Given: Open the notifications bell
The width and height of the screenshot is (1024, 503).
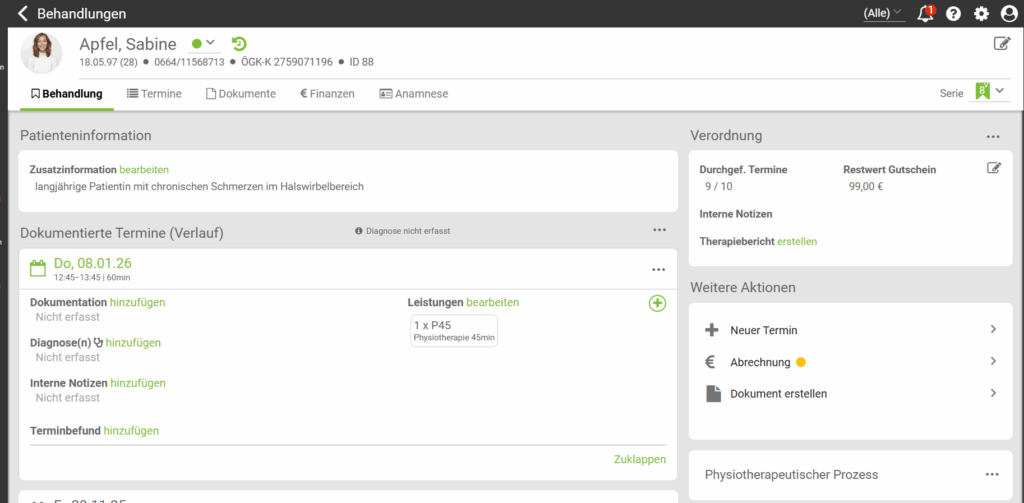Looking at the screenshot, I should coord(924,14).
